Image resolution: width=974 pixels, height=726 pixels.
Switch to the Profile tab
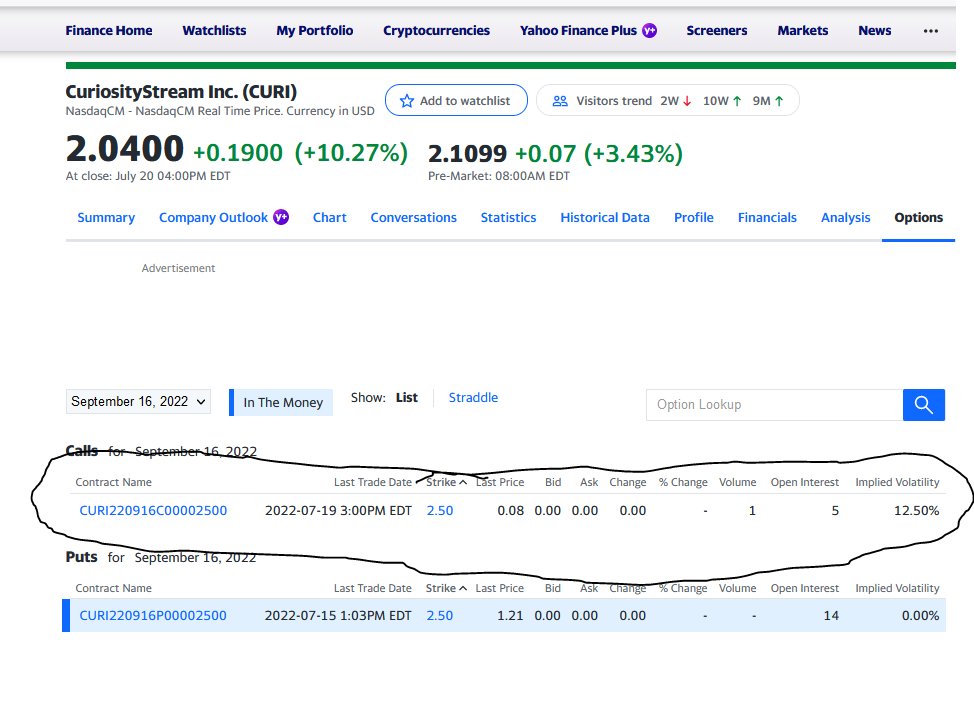694,217
